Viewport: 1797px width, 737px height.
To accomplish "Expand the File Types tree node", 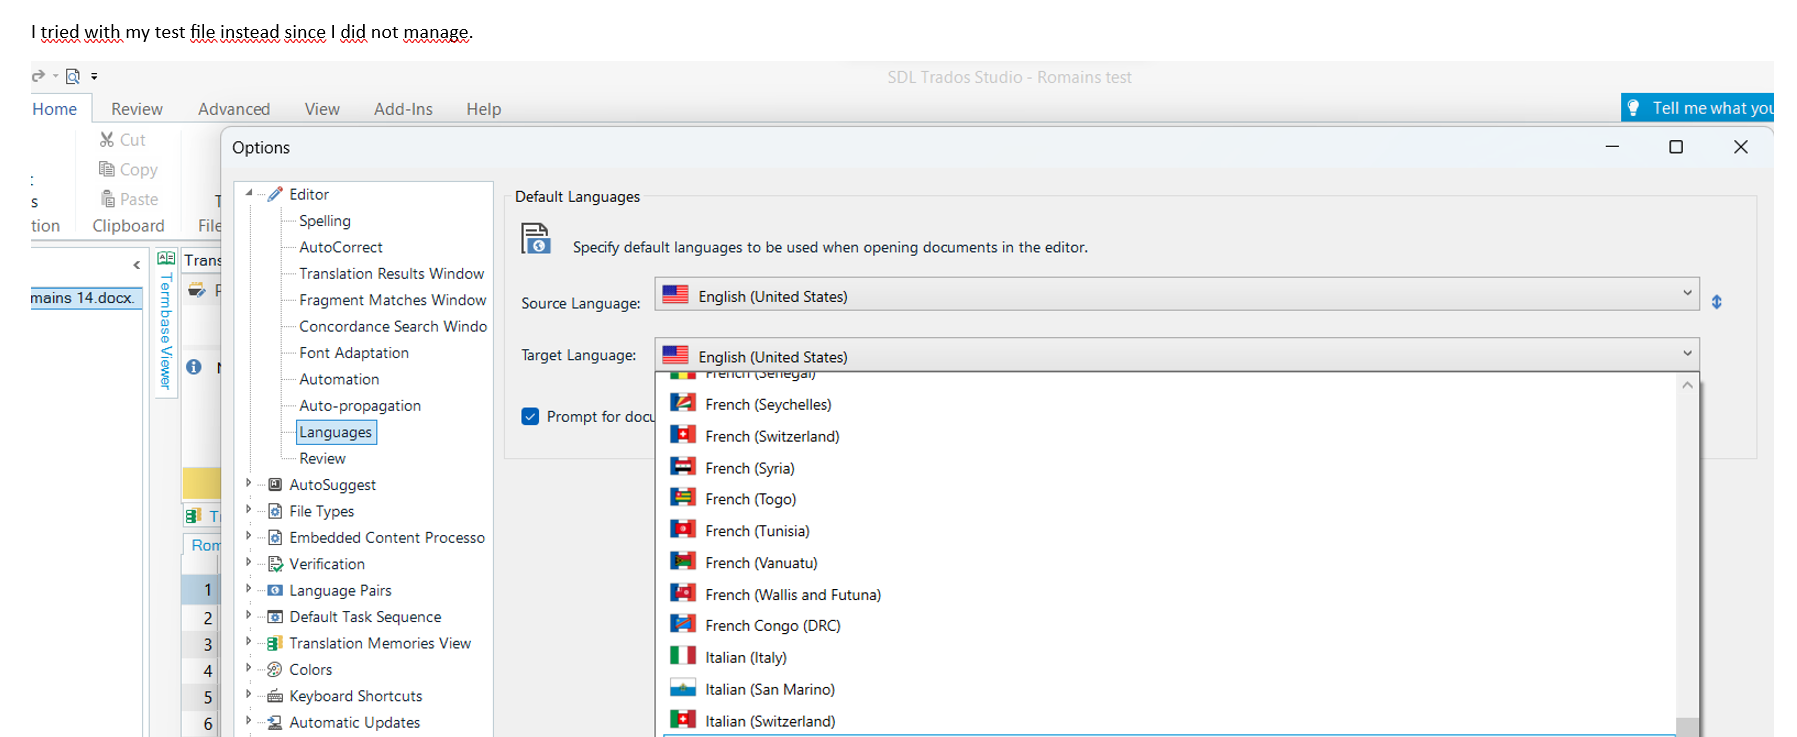I will point(249,510).
